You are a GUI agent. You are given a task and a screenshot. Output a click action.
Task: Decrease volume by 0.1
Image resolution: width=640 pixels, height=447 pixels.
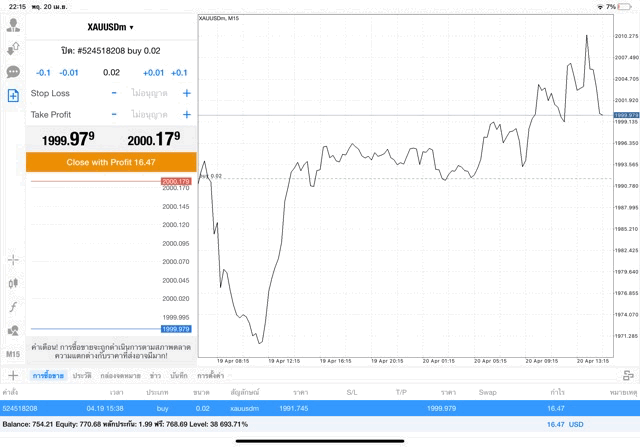point(43,73)
